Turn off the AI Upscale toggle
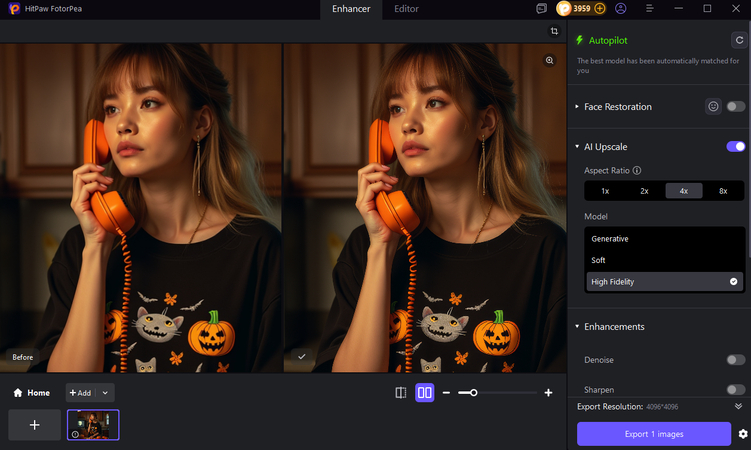The width and height of the screenshot is (751, 450). click(736, 146)
